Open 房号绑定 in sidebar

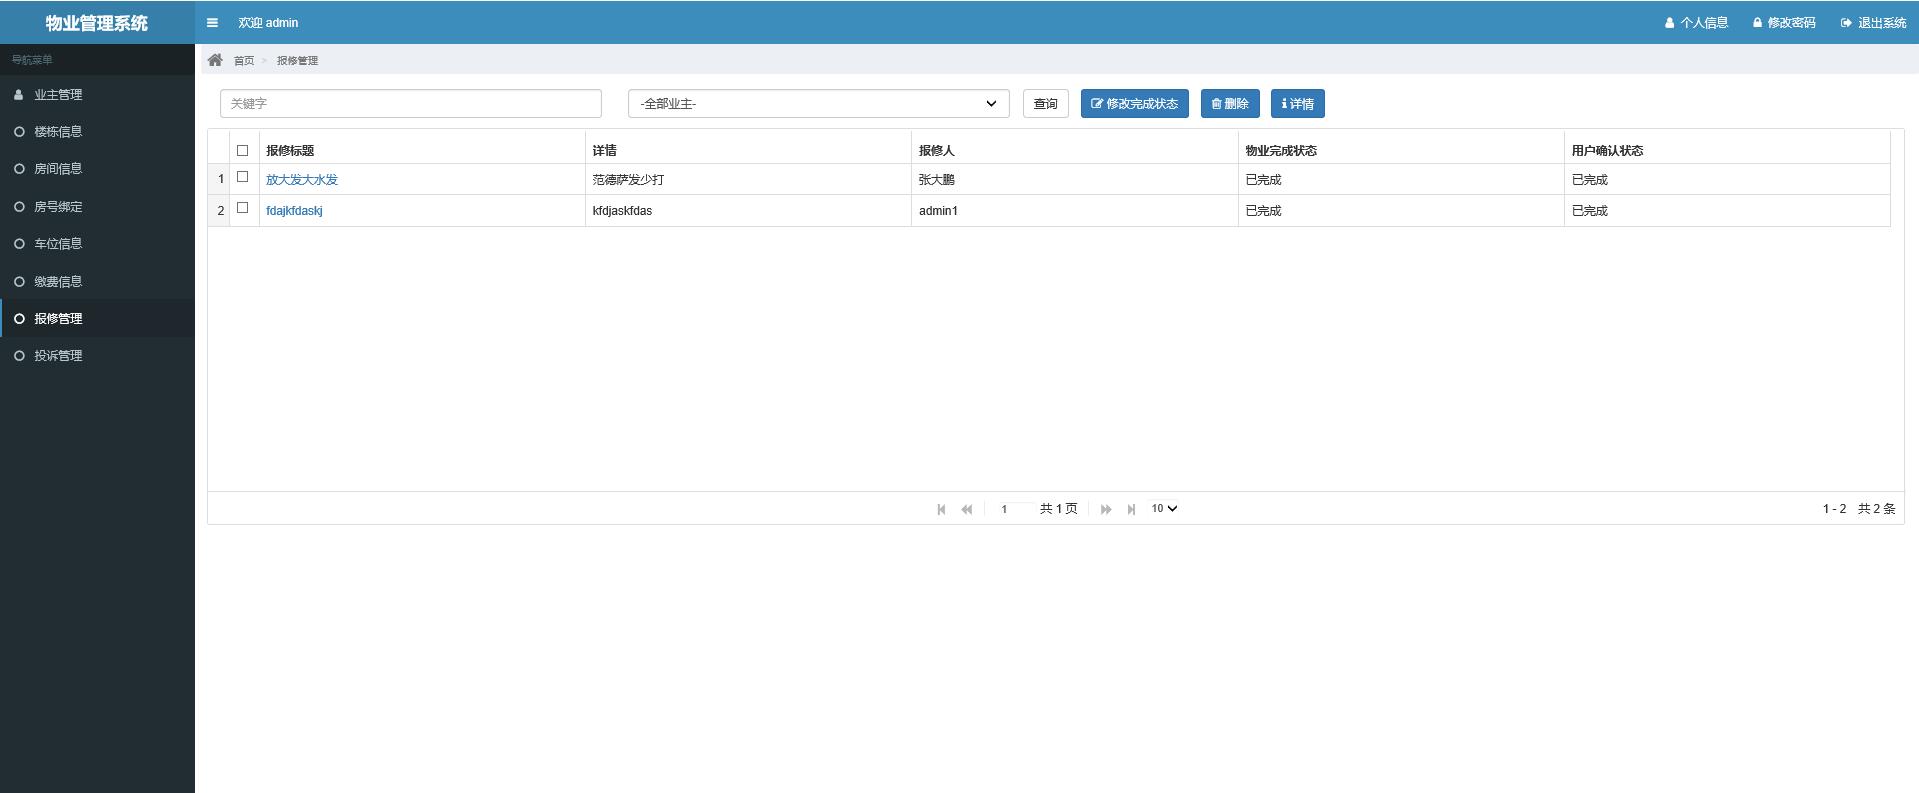tap(97, 207)
